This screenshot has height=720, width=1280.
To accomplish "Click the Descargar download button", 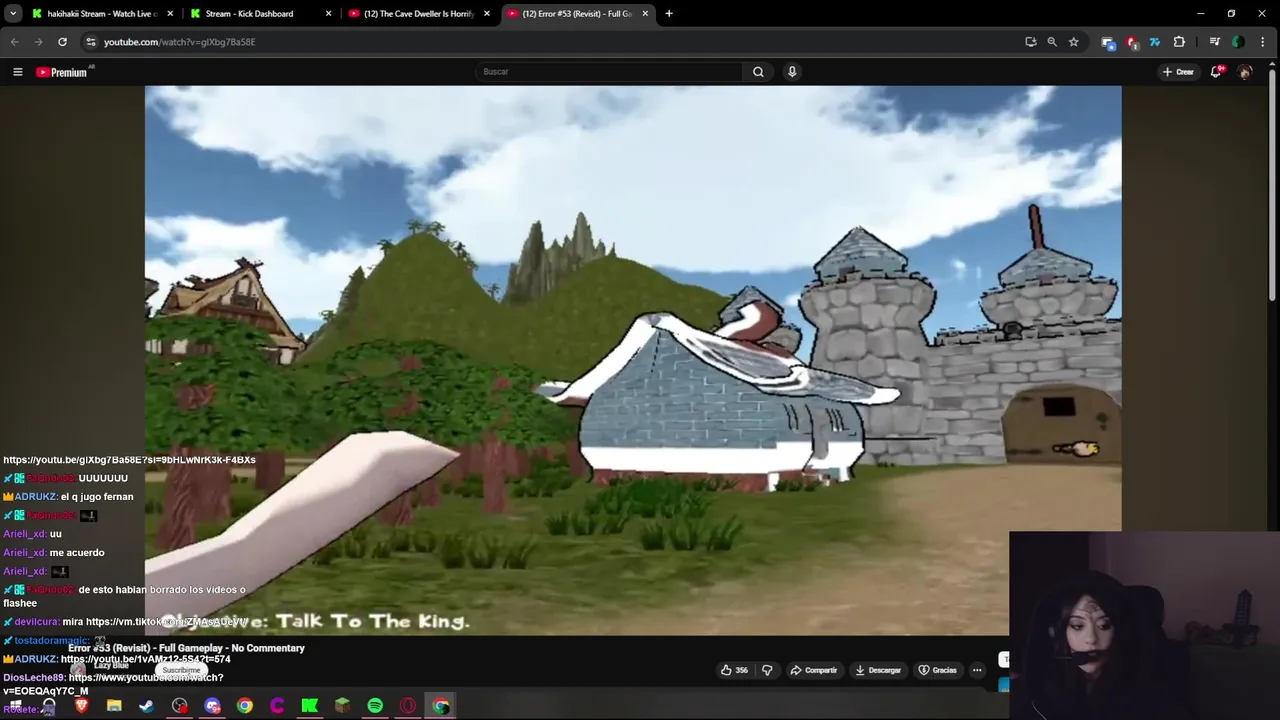I will pyautogui.click(x=878, y=670).
